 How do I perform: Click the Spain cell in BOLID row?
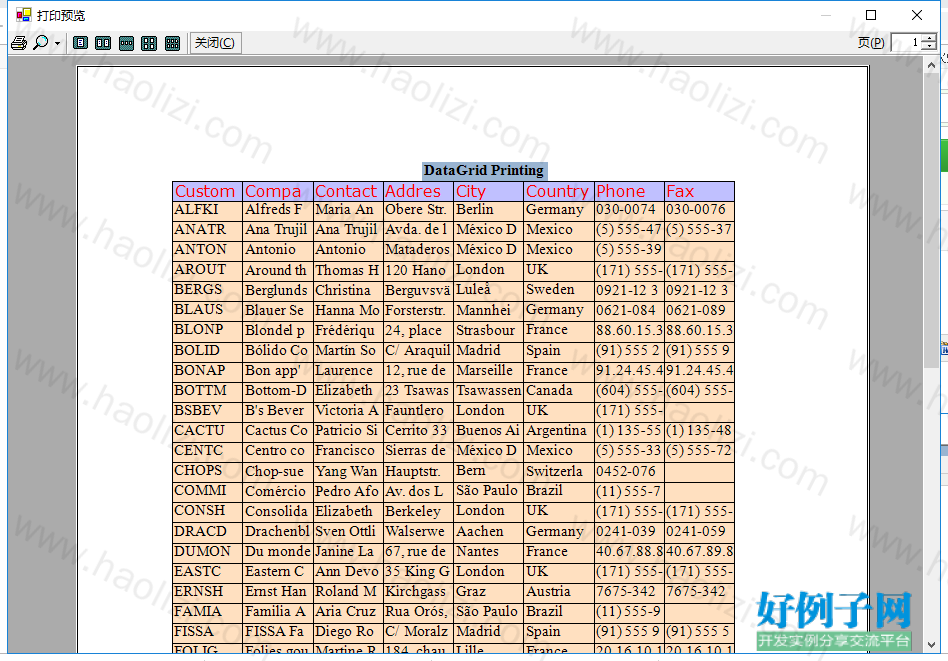(x=558, y=351)
